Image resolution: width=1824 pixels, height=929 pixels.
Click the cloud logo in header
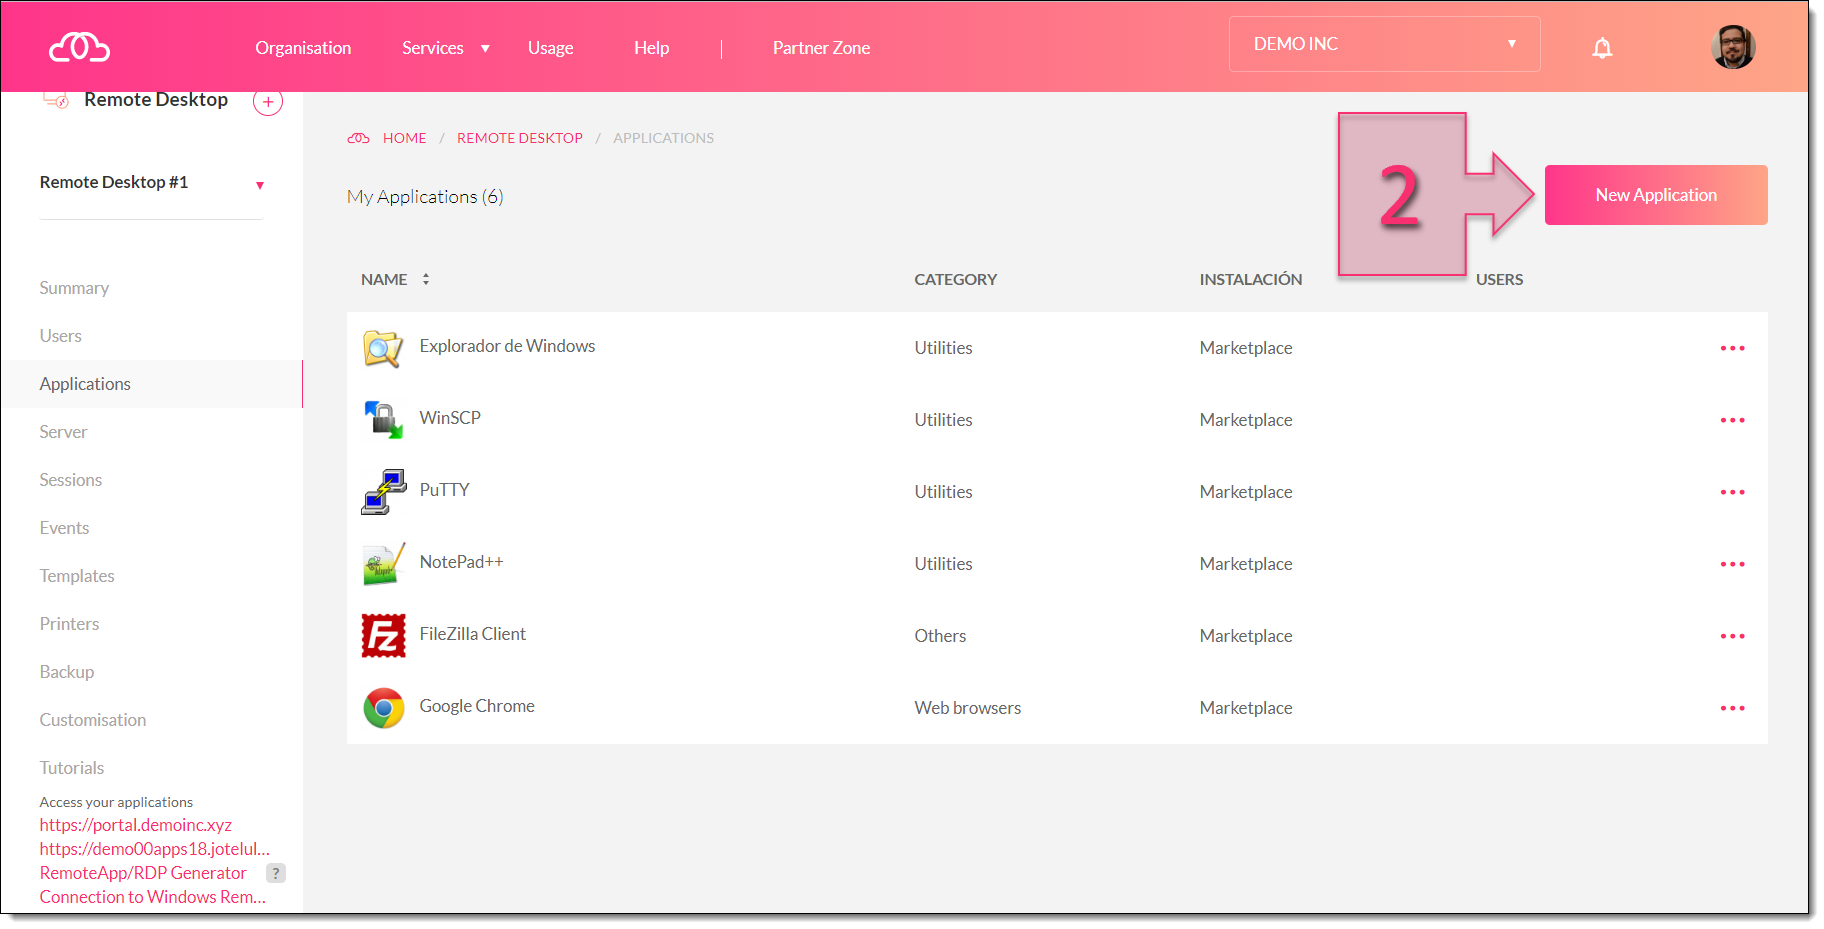point(79,47)
